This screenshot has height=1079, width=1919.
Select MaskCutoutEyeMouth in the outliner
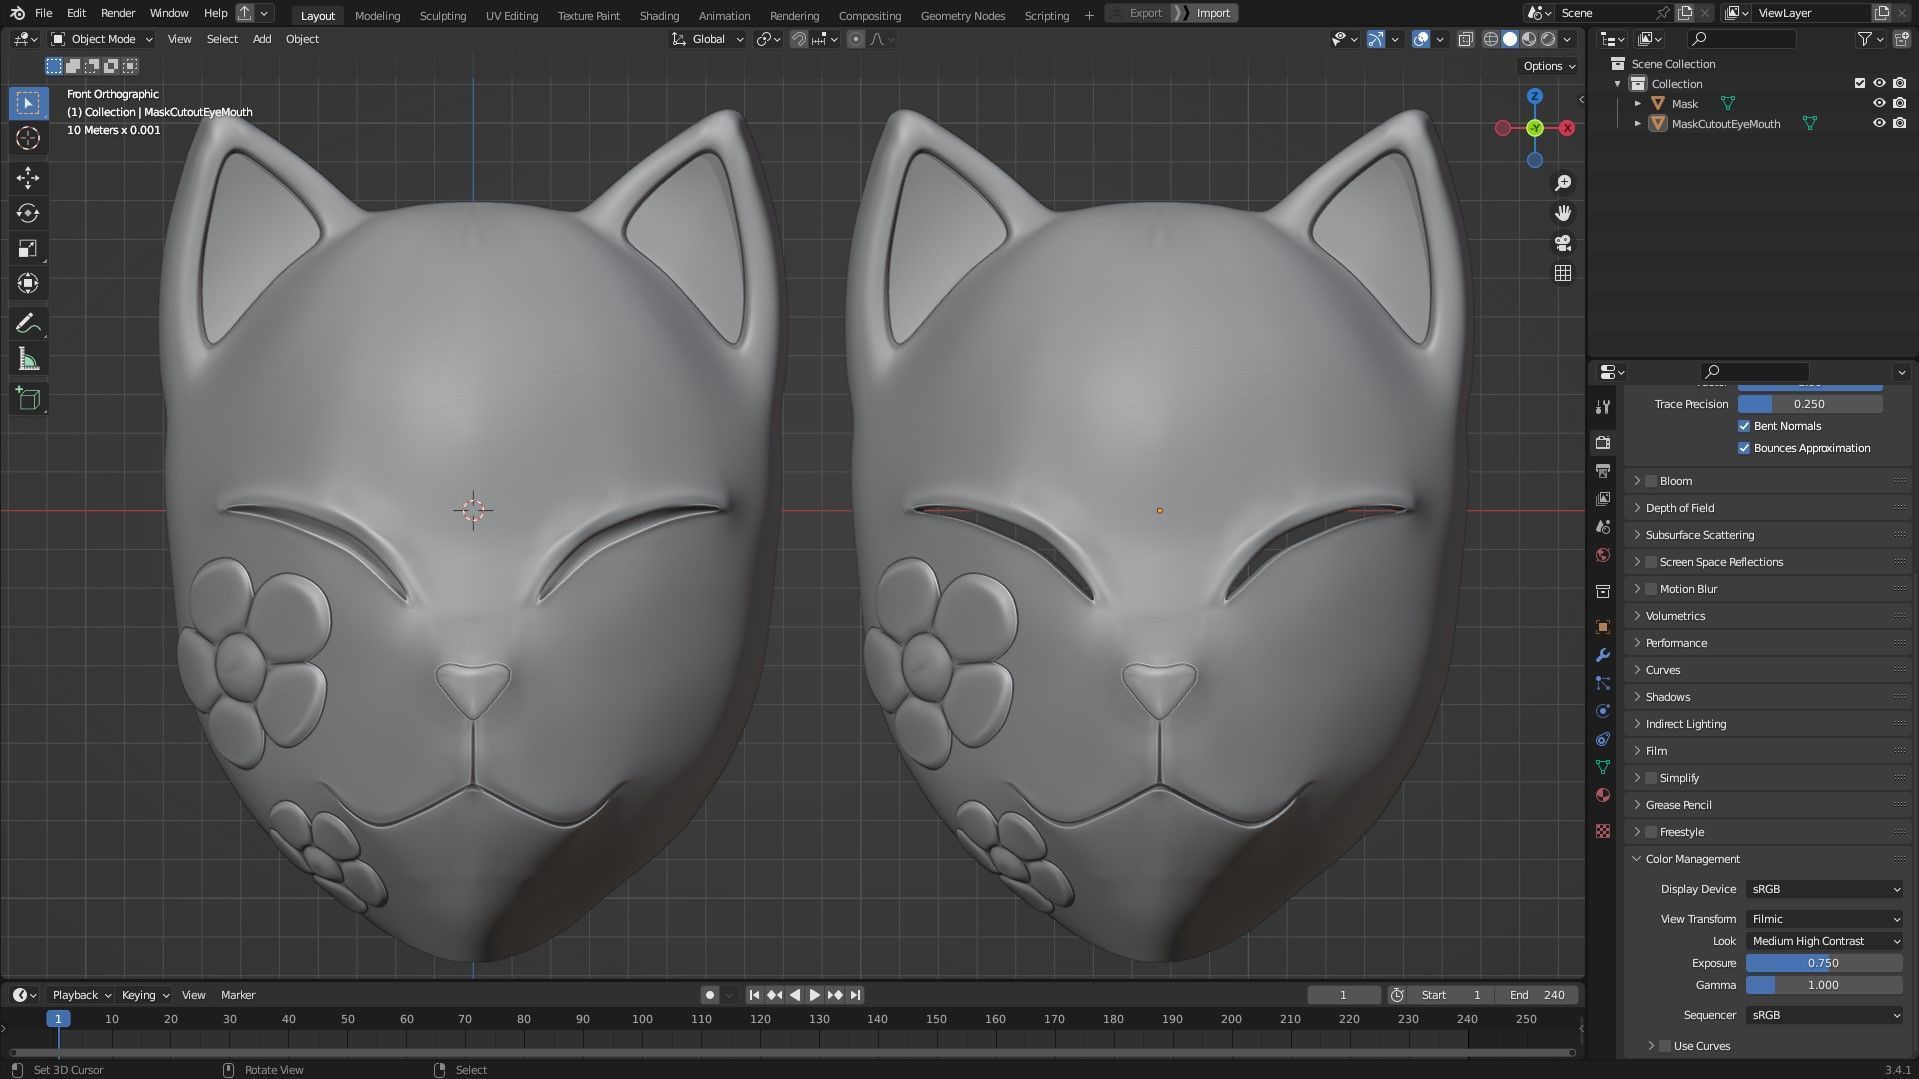[x=1725, y=124]
